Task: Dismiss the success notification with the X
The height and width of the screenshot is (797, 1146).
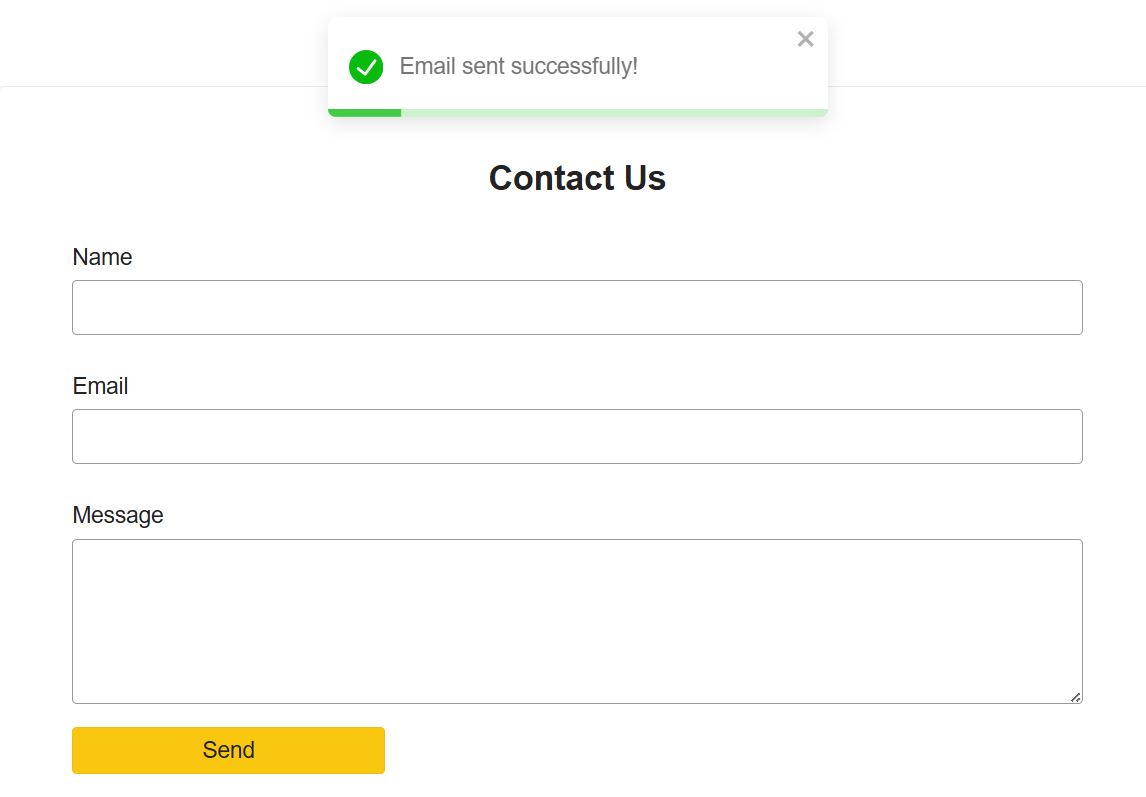Action: 805,39
